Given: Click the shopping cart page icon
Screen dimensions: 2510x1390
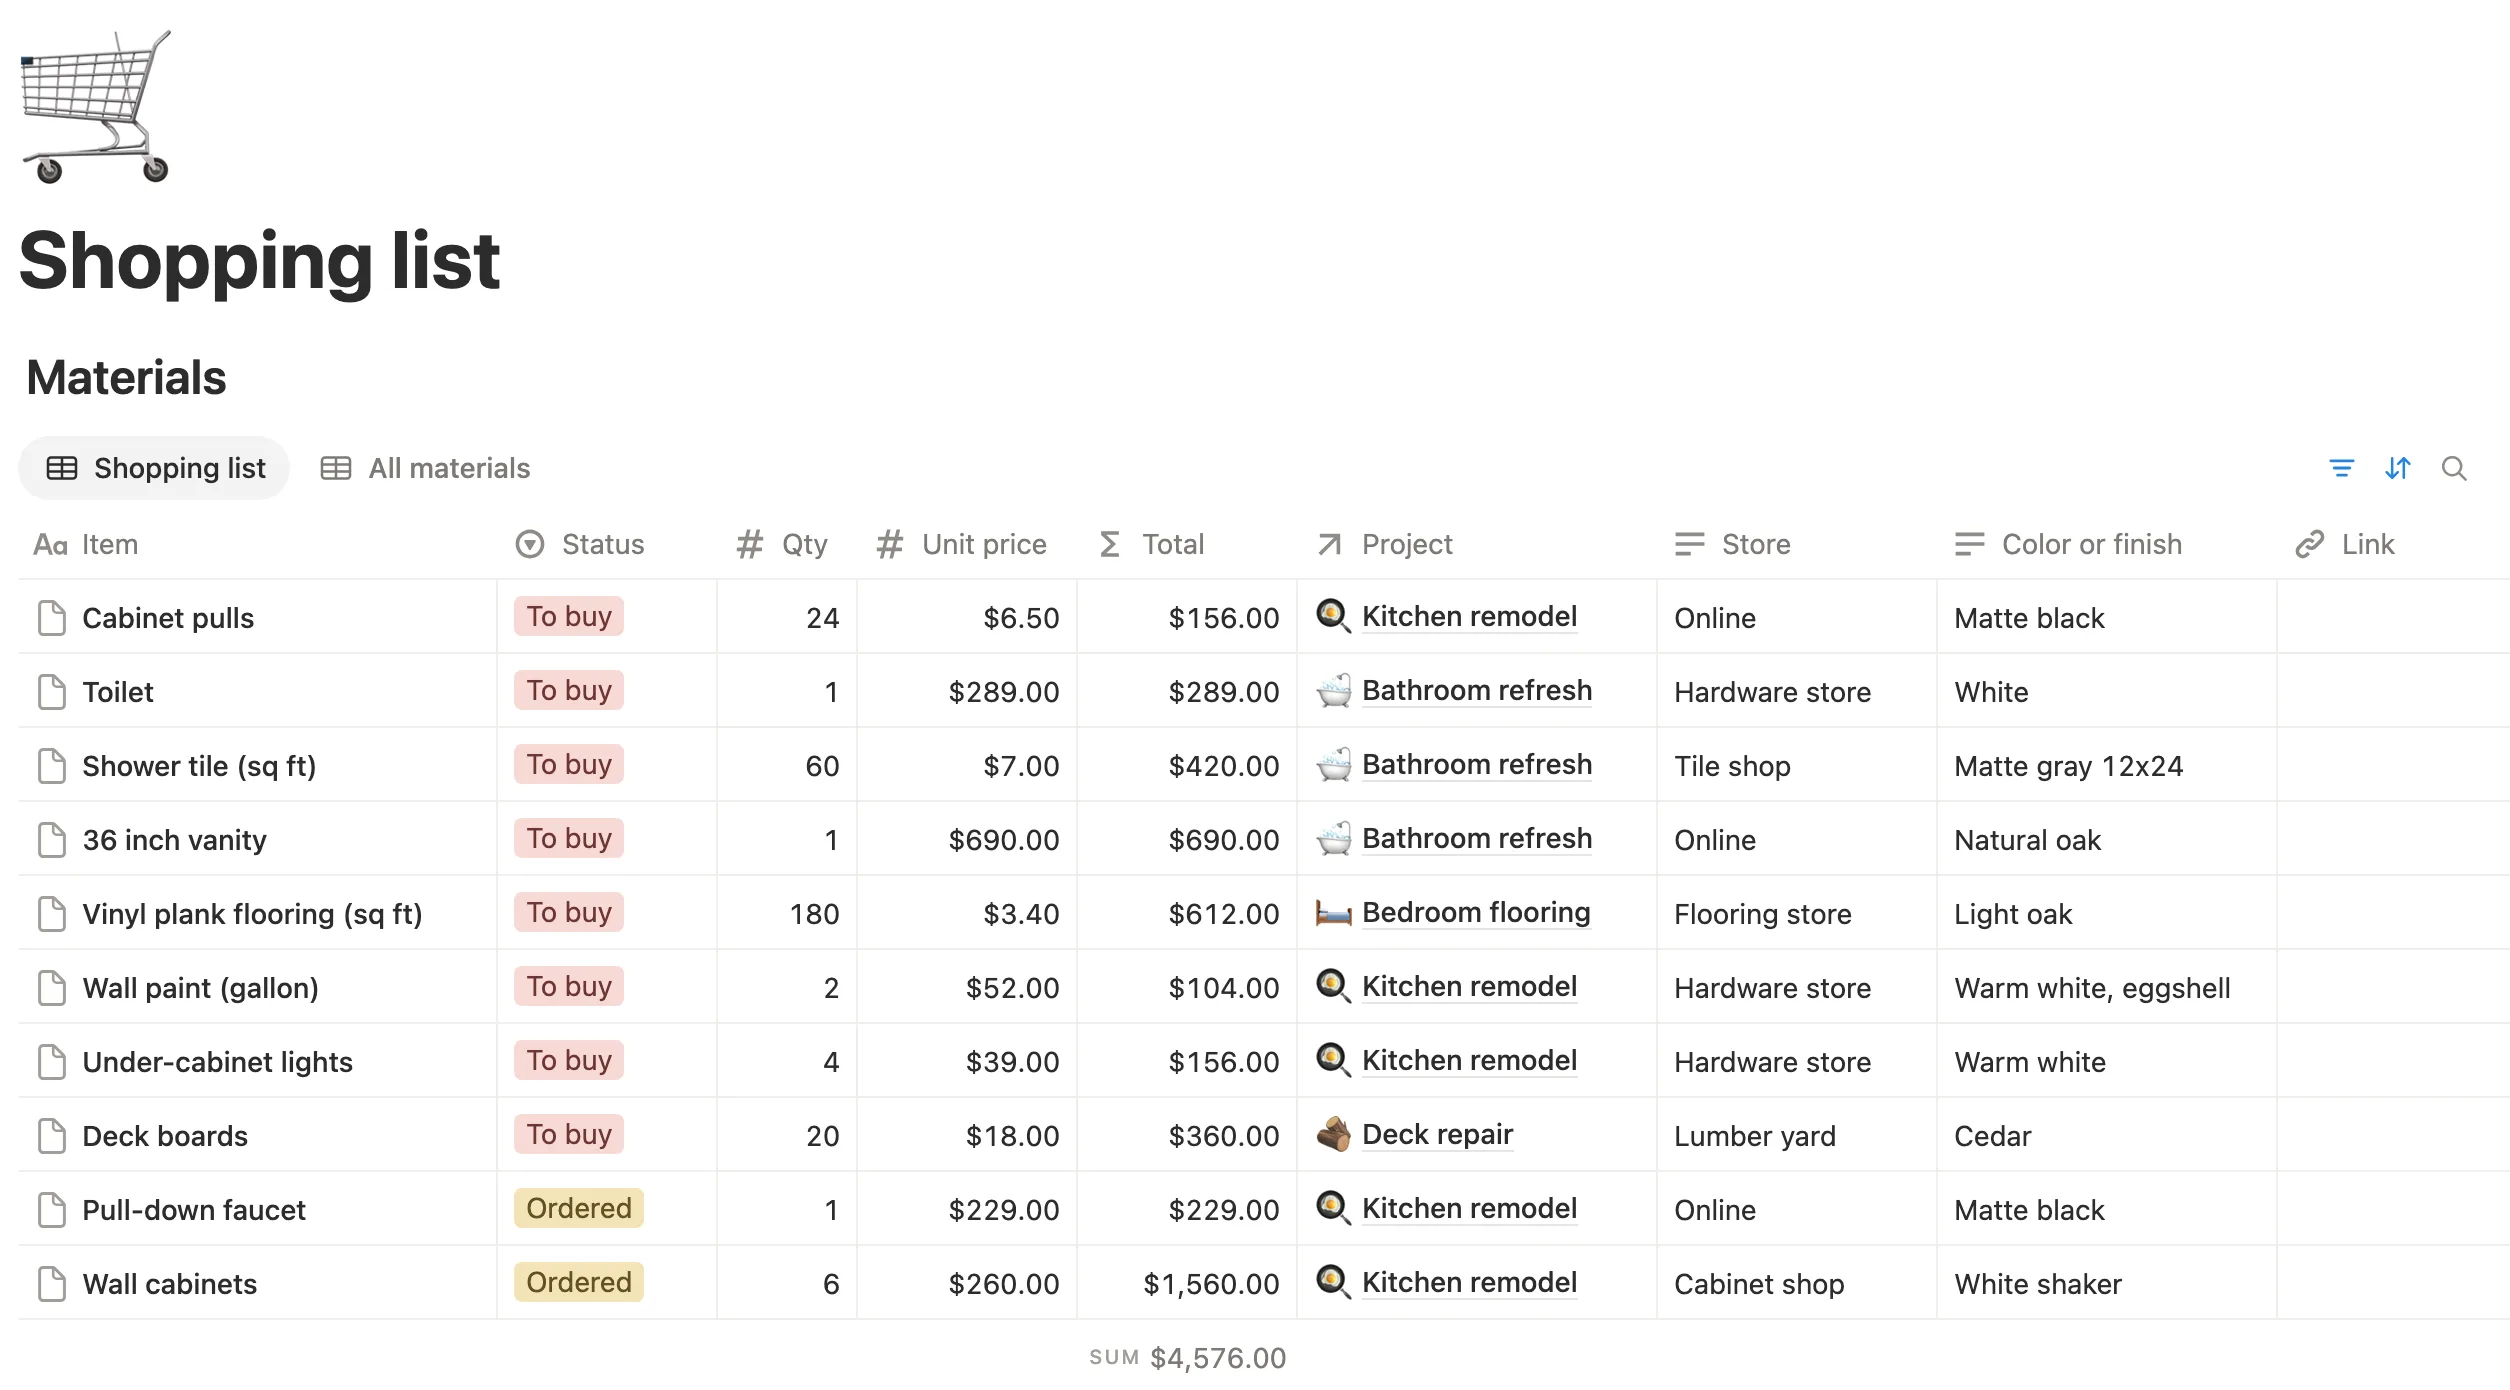Looking at the screenshot, I should (x=96, y=107).
